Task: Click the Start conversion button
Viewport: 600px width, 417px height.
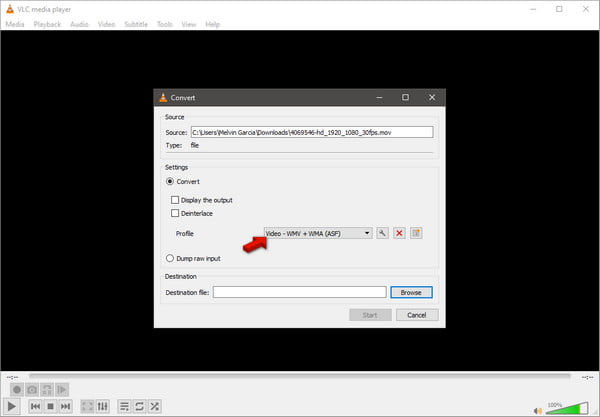Action: [x=370, y=315]
